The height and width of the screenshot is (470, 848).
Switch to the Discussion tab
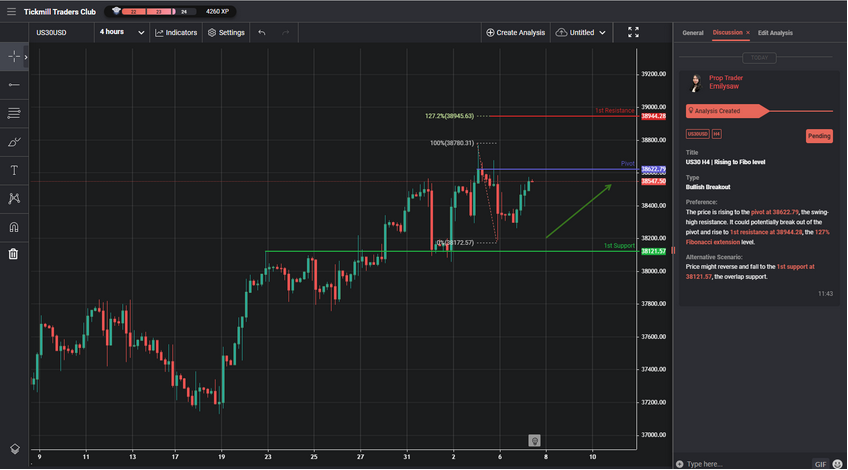coord(727,32)
